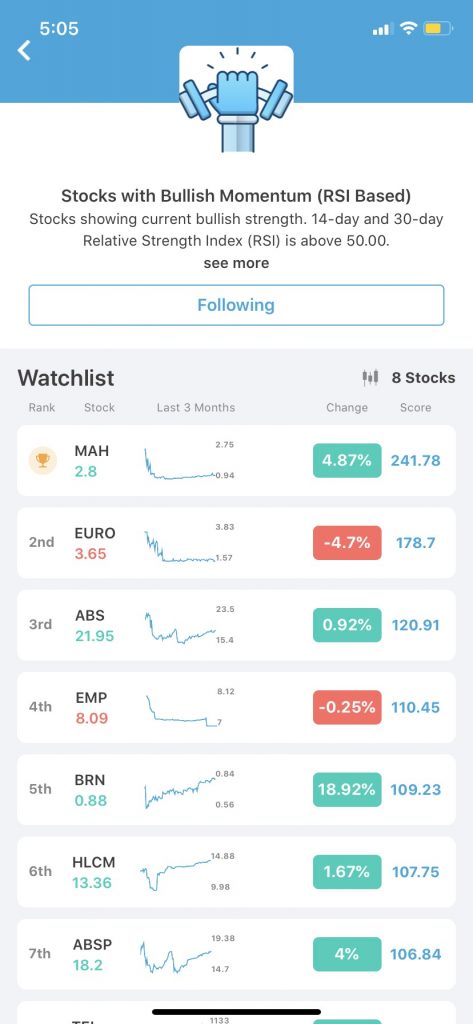Open the BRN 18.92% change badge

(347, 790)
